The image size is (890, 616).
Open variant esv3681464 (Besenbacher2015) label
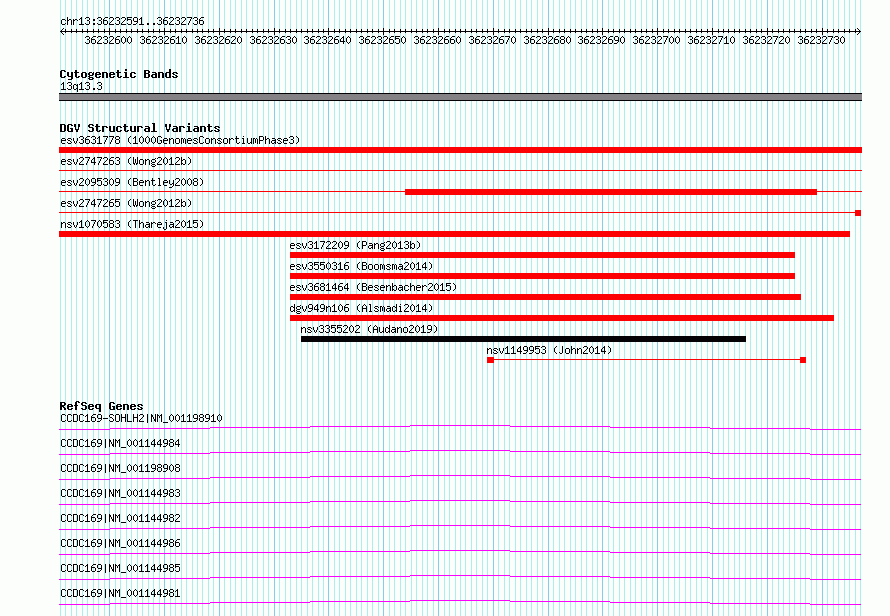[373, 287]
